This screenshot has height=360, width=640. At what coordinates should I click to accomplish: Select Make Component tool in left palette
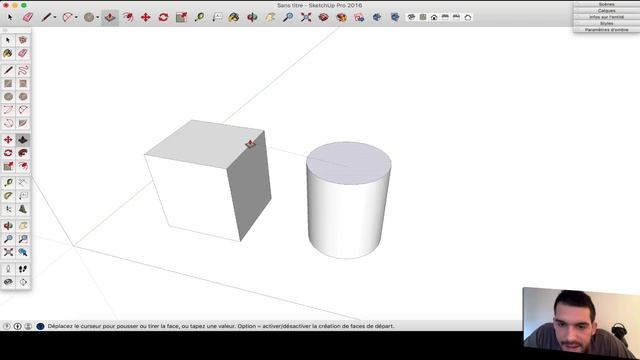23,40
